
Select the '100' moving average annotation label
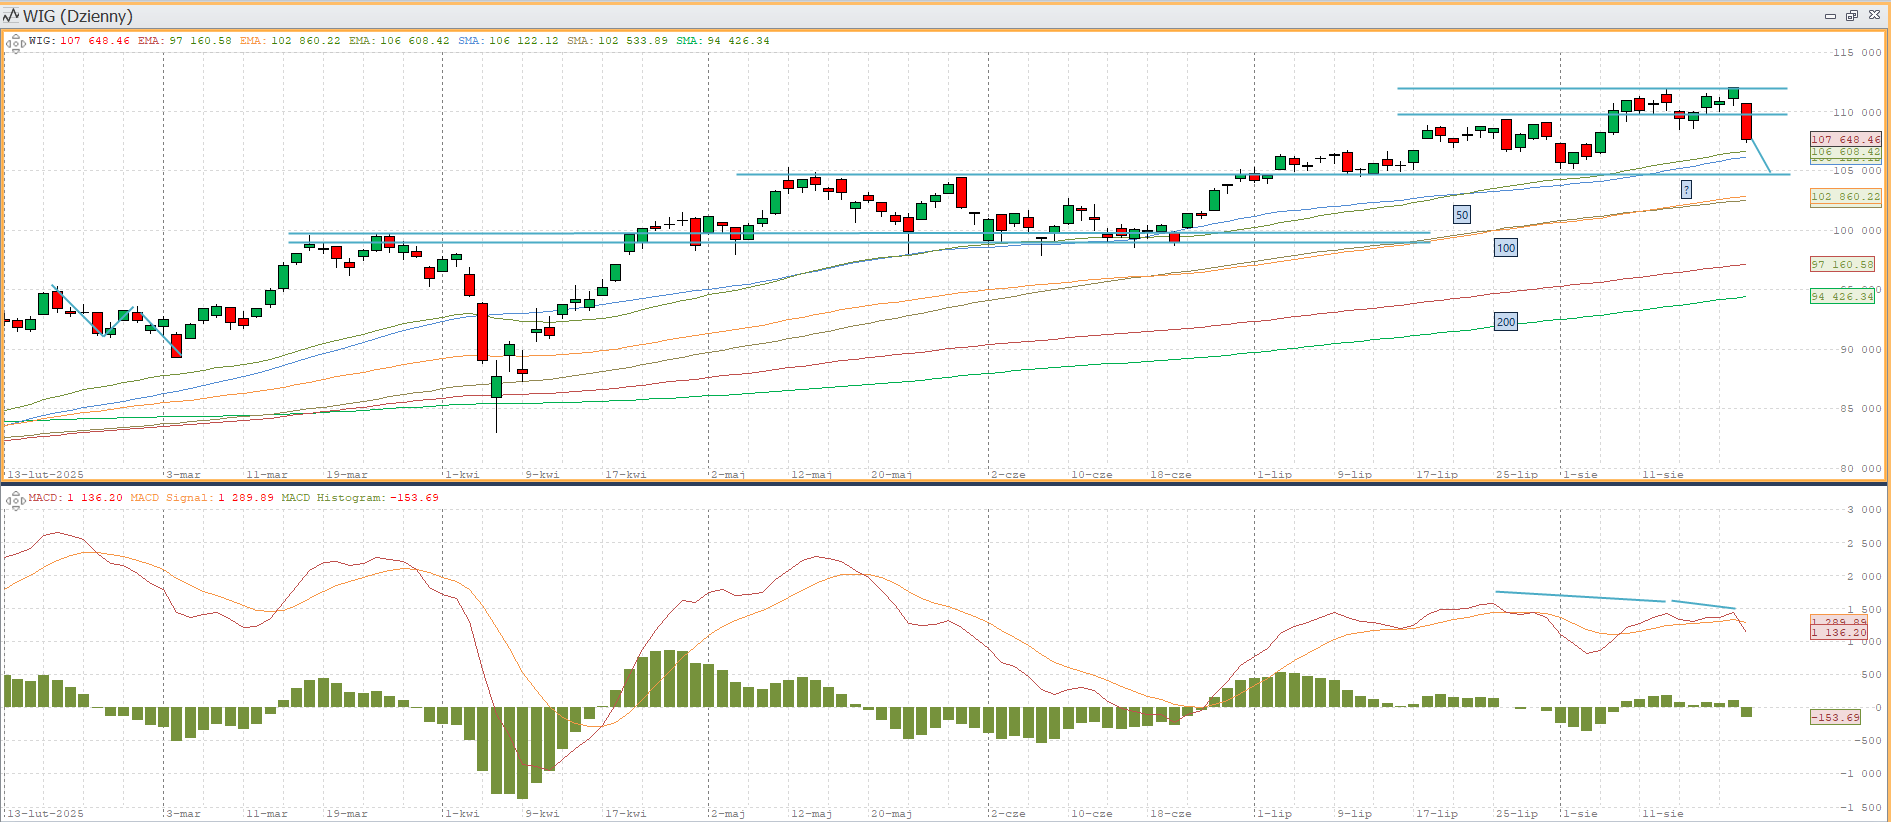click(1505, 248)
